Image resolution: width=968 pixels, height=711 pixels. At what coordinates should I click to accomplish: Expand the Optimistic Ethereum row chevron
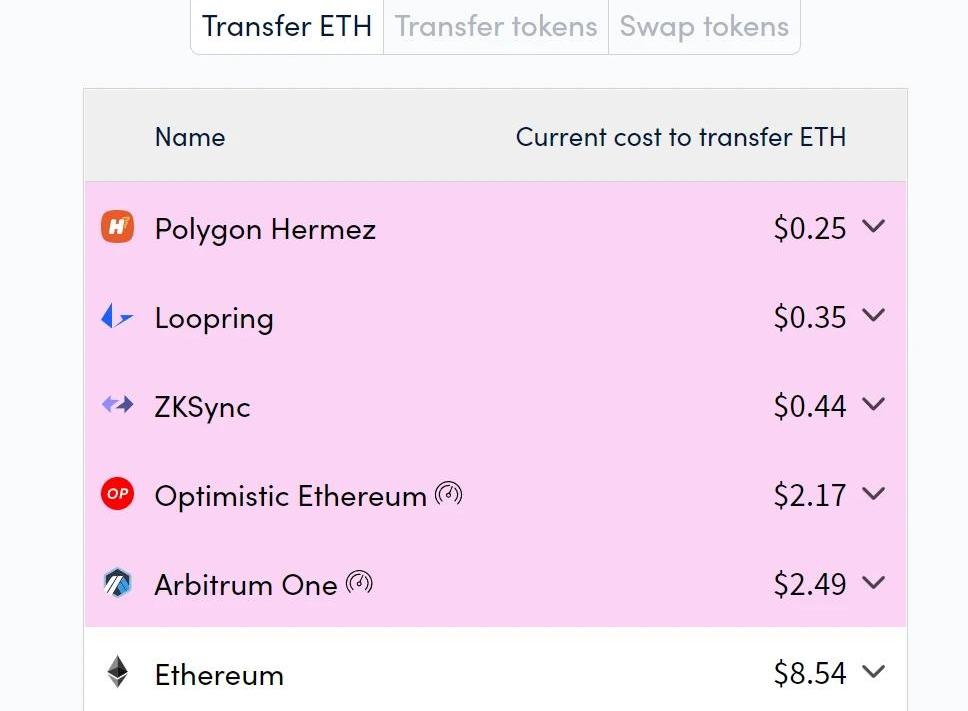point(873,494)
